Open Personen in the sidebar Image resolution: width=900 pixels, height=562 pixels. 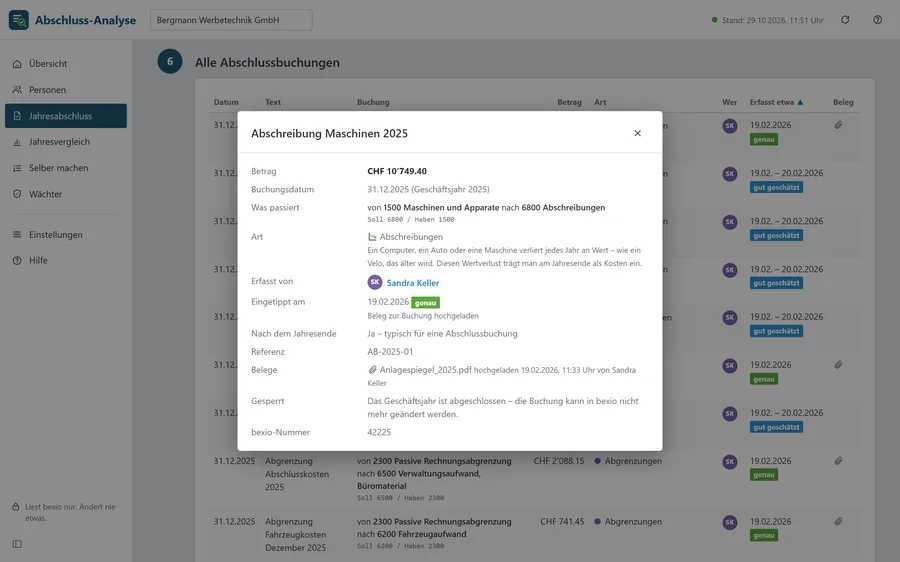66,90
